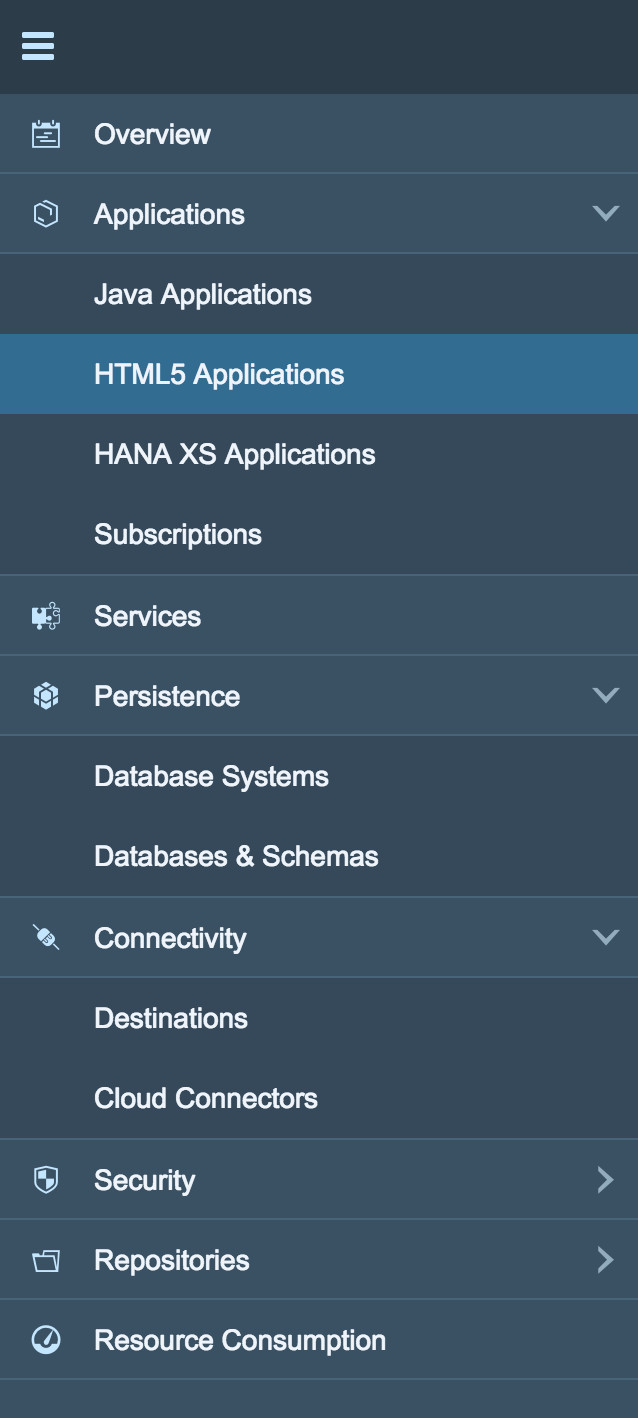
Task: Select the Resource Consumption gauge icon
Action: (x=45, y=1339)
